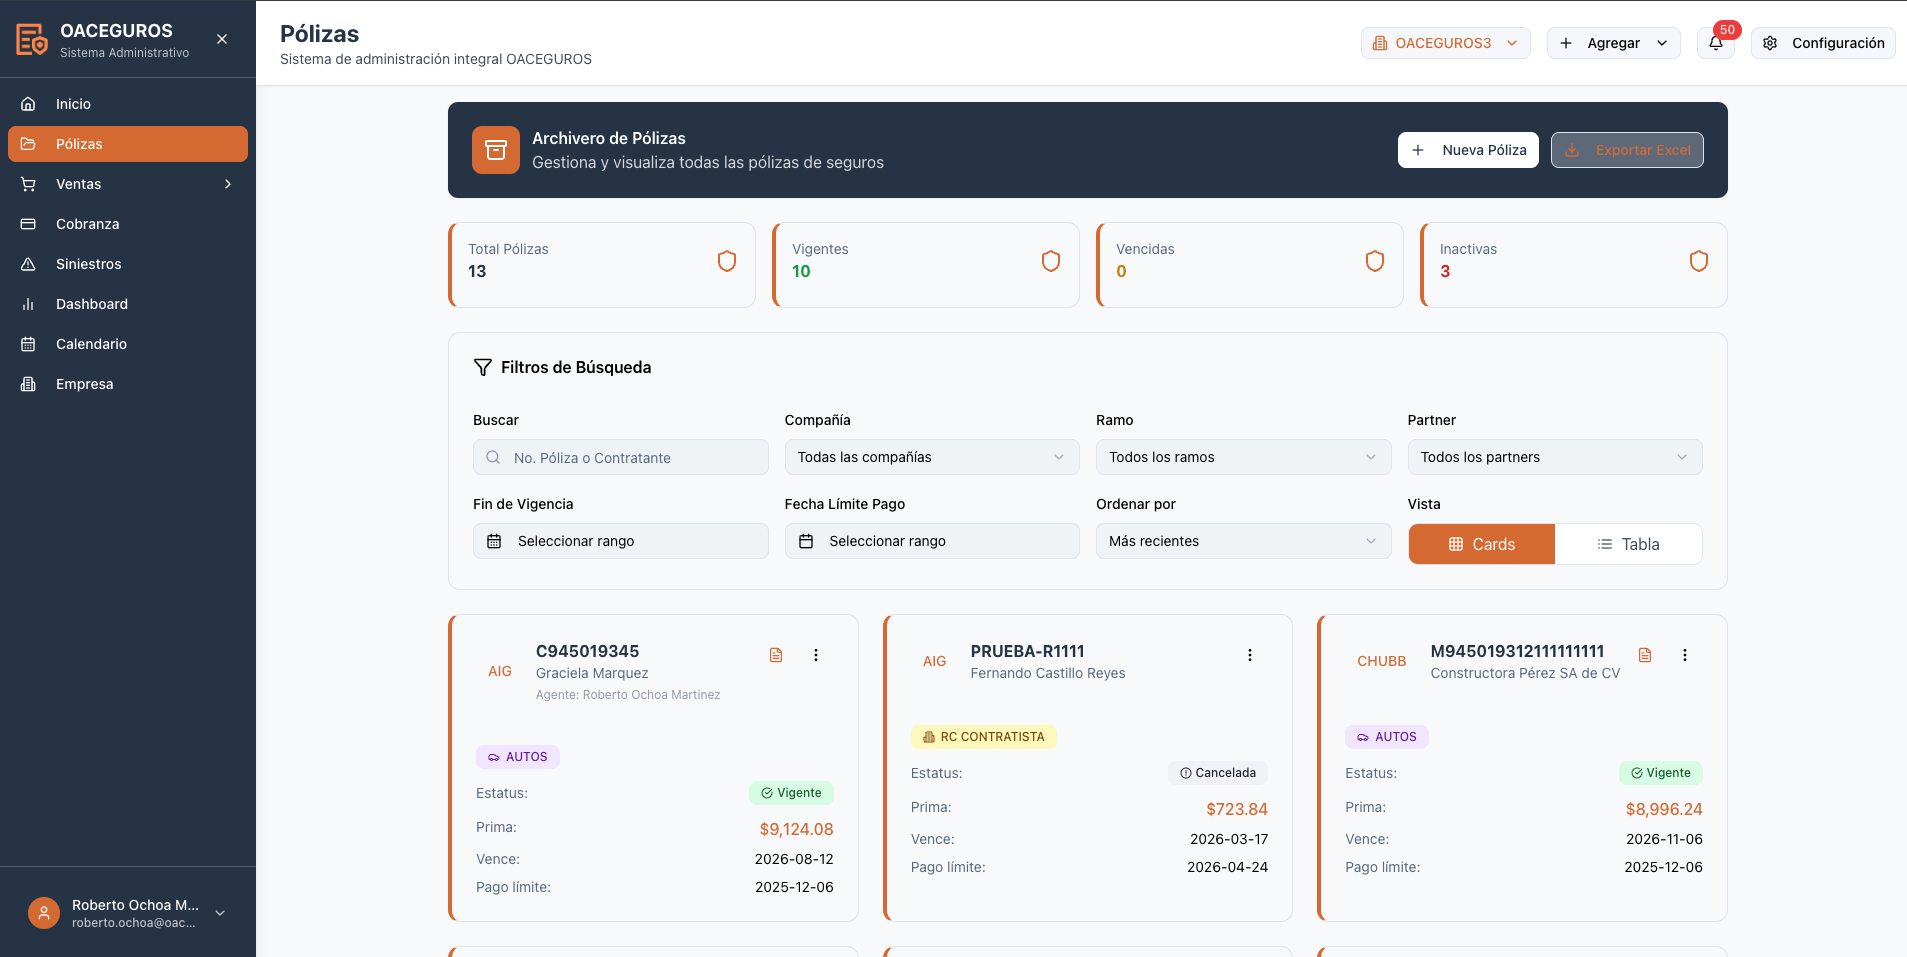Select Fin de Vigencia date range
The height and width of the screenshot is (957, 1907).
pyautogui.click(x=620, y=541)
